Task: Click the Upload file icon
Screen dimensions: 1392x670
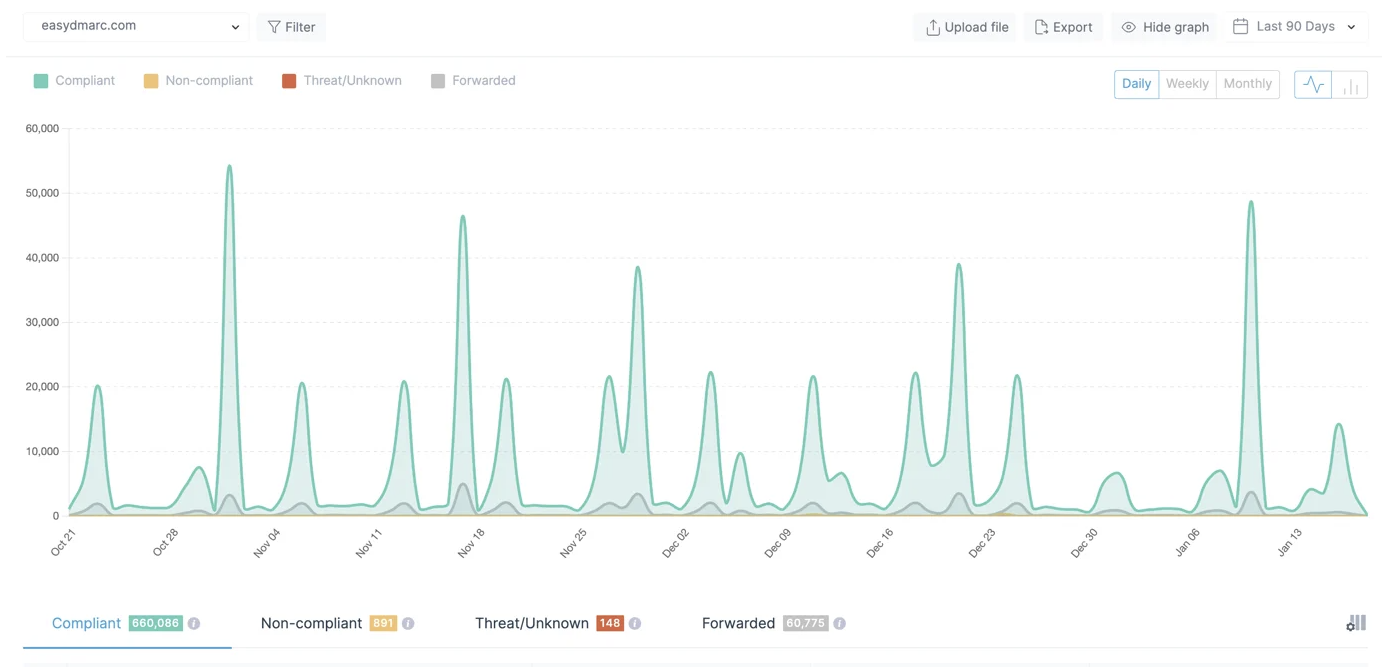Action: (x=932, y=27)
